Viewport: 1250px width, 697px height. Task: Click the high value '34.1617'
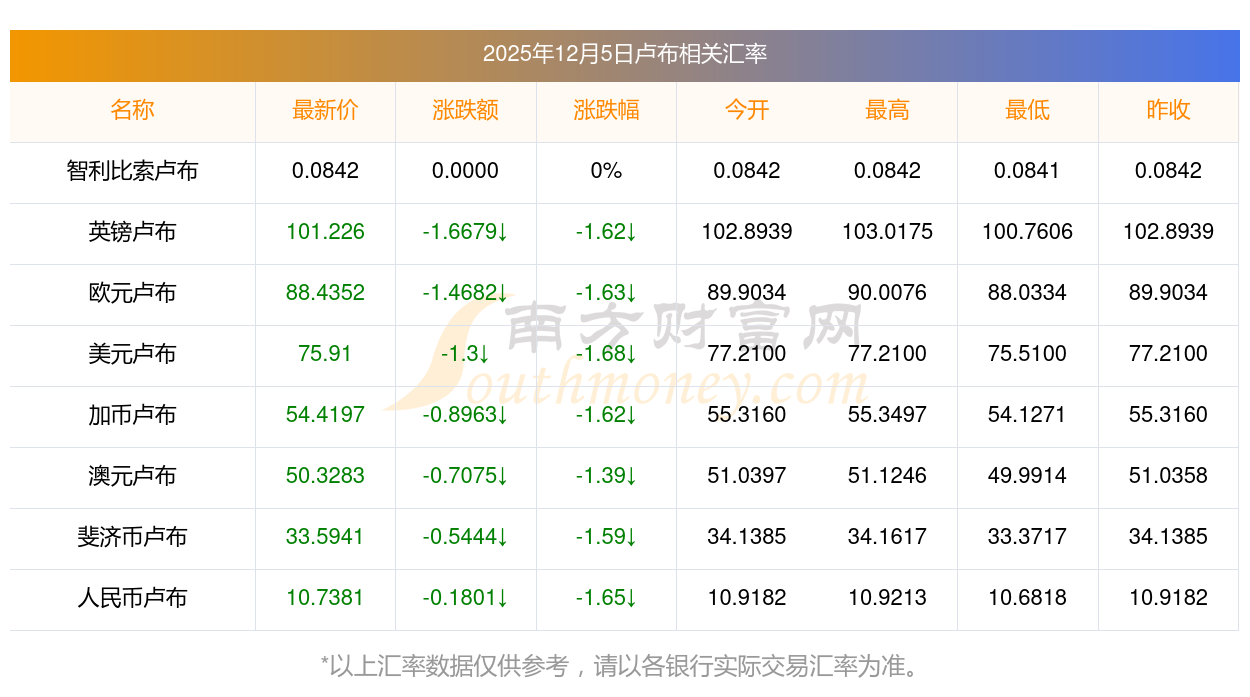[x=887, y=537]
